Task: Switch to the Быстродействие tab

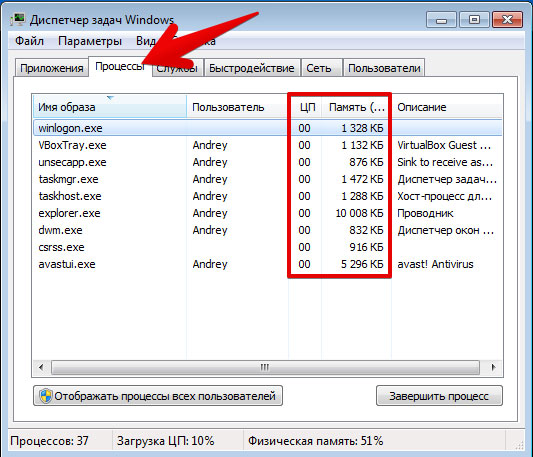Action: pyautogui.click(x=252, y=68)
